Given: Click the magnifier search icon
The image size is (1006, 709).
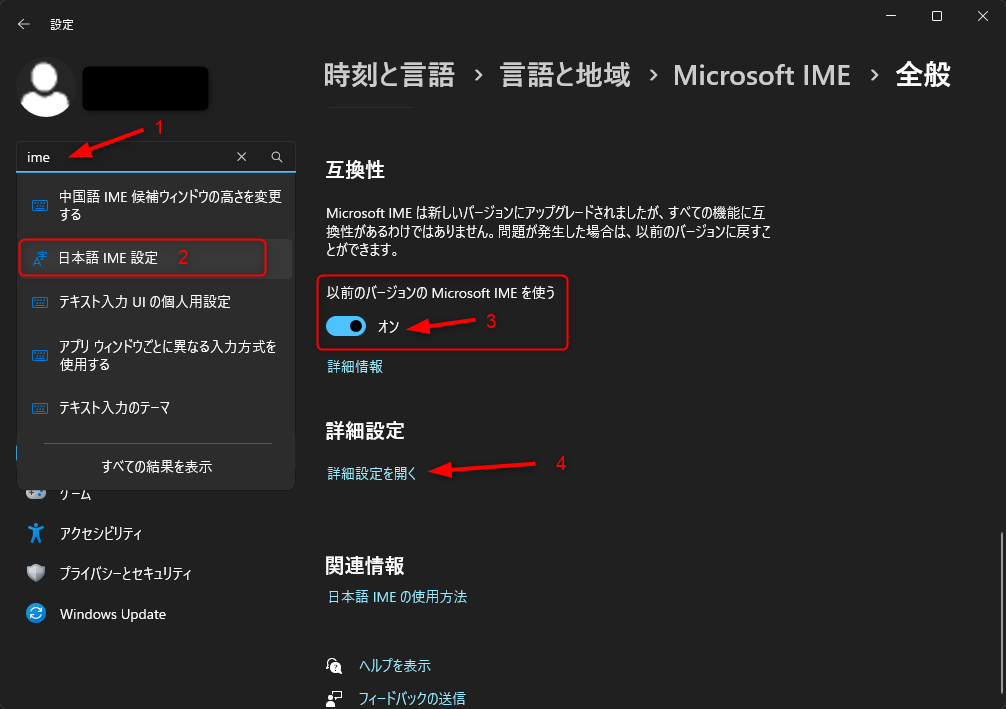Looking at the screenshot, I should [x=277, y=157].
